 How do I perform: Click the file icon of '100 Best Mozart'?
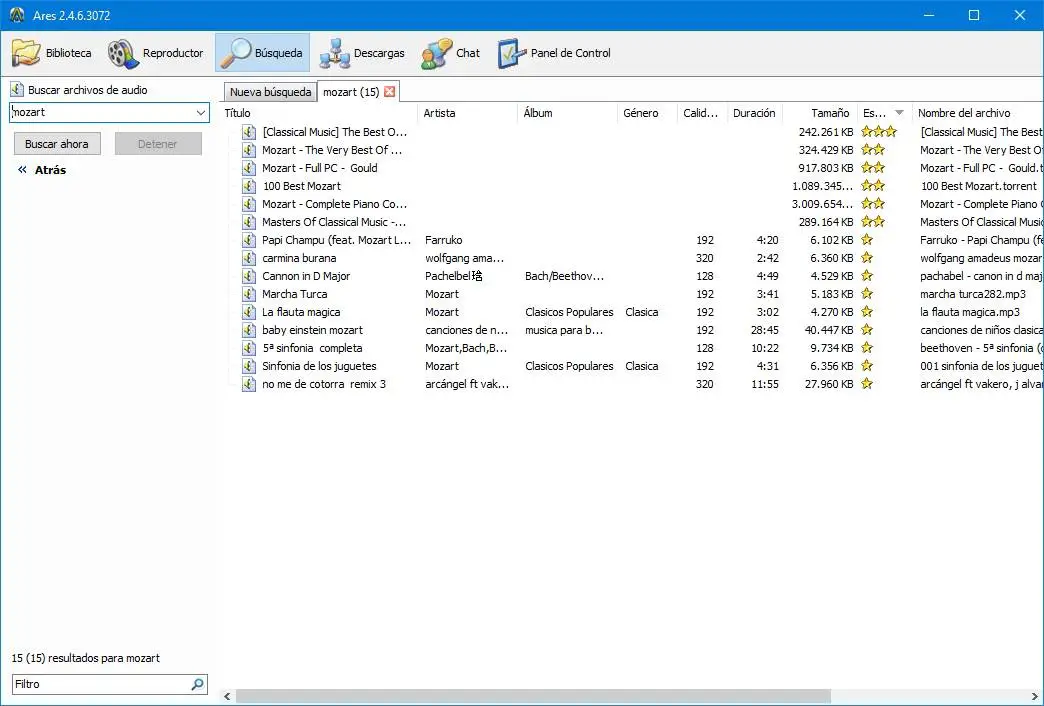249,186
